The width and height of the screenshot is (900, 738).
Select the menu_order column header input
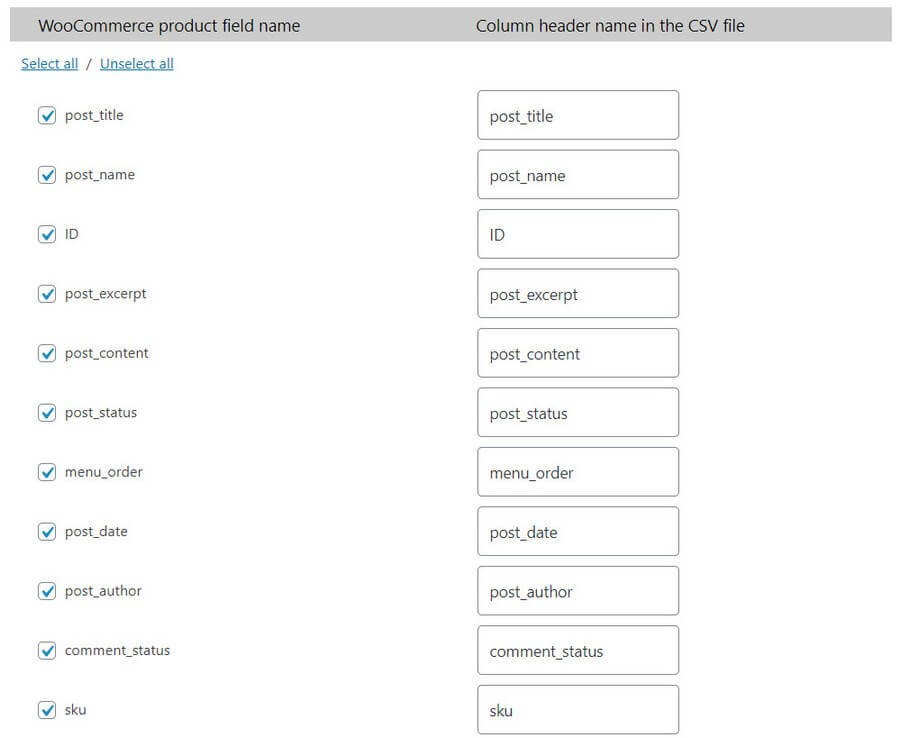click(x=578, y=472)
